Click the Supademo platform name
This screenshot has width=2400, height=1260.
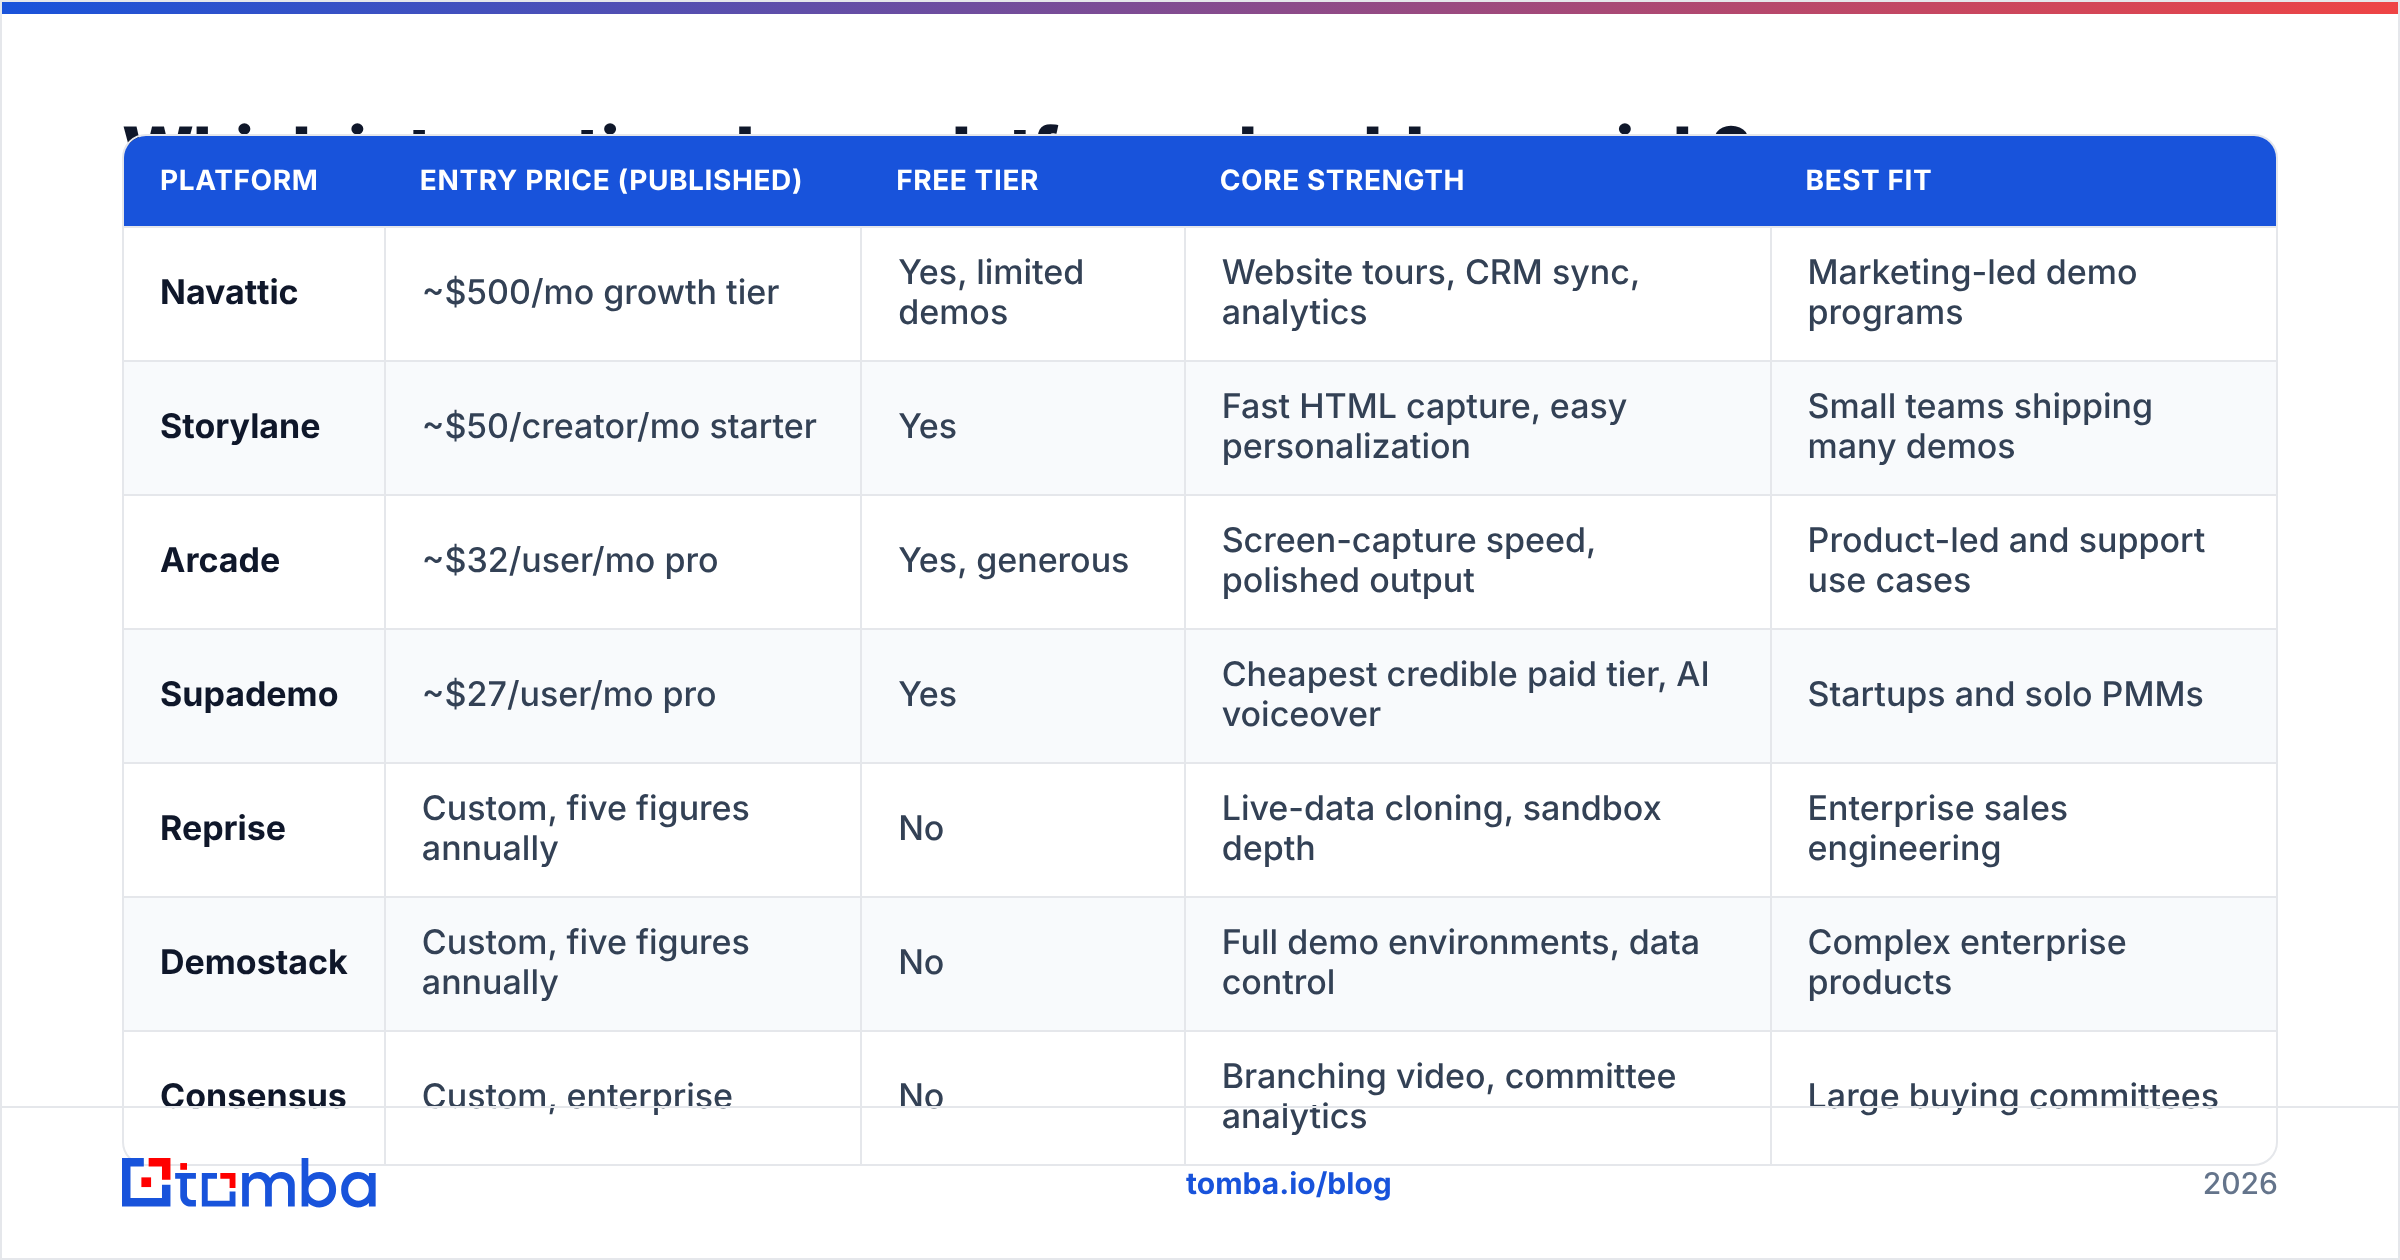(249, 694)
